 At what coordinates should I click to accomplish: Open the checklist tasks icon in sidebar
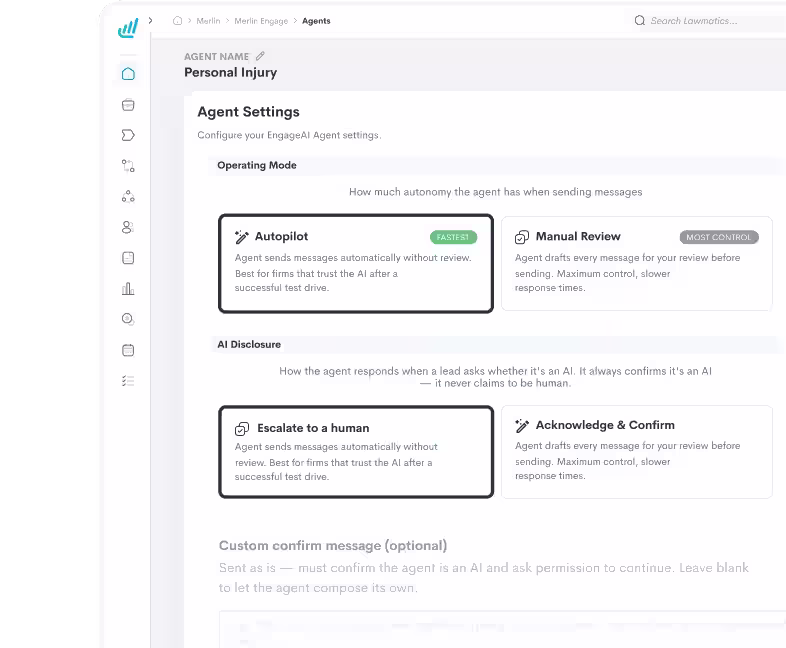click(x=128, y=381)
